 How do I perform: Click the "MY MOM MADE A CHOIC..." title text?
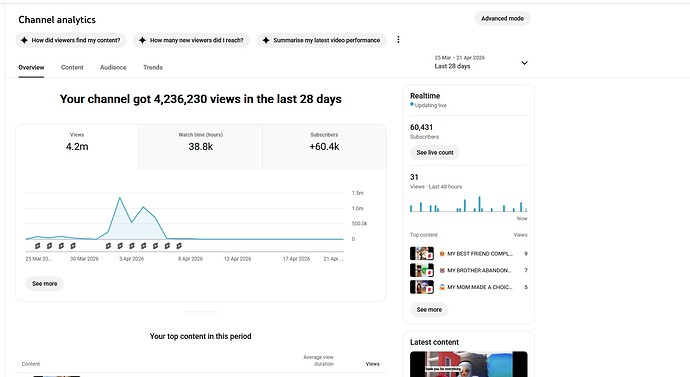point(480,287)
